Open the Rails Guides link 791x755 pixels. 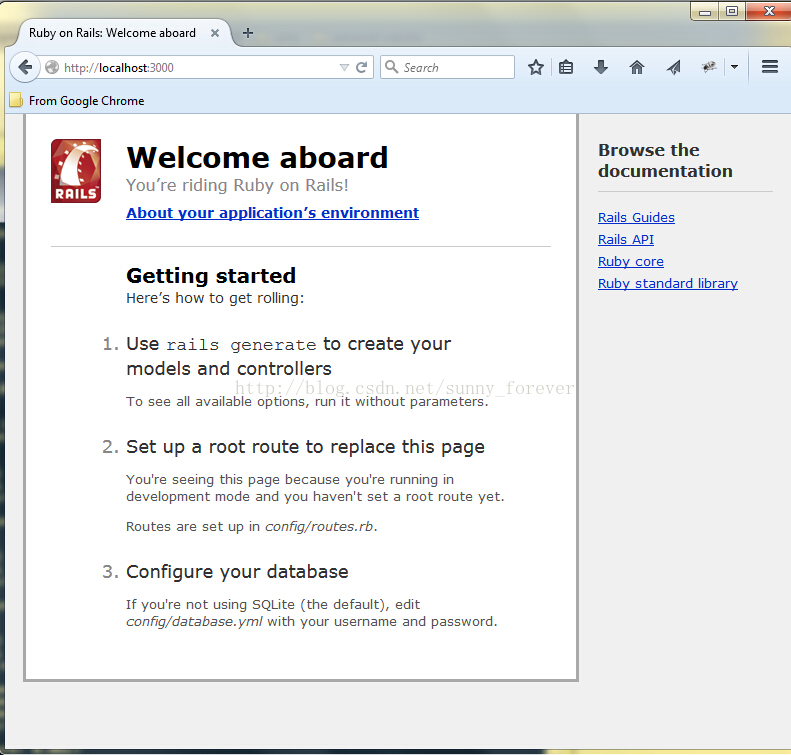pyautogui.click(x=636, y=217)
